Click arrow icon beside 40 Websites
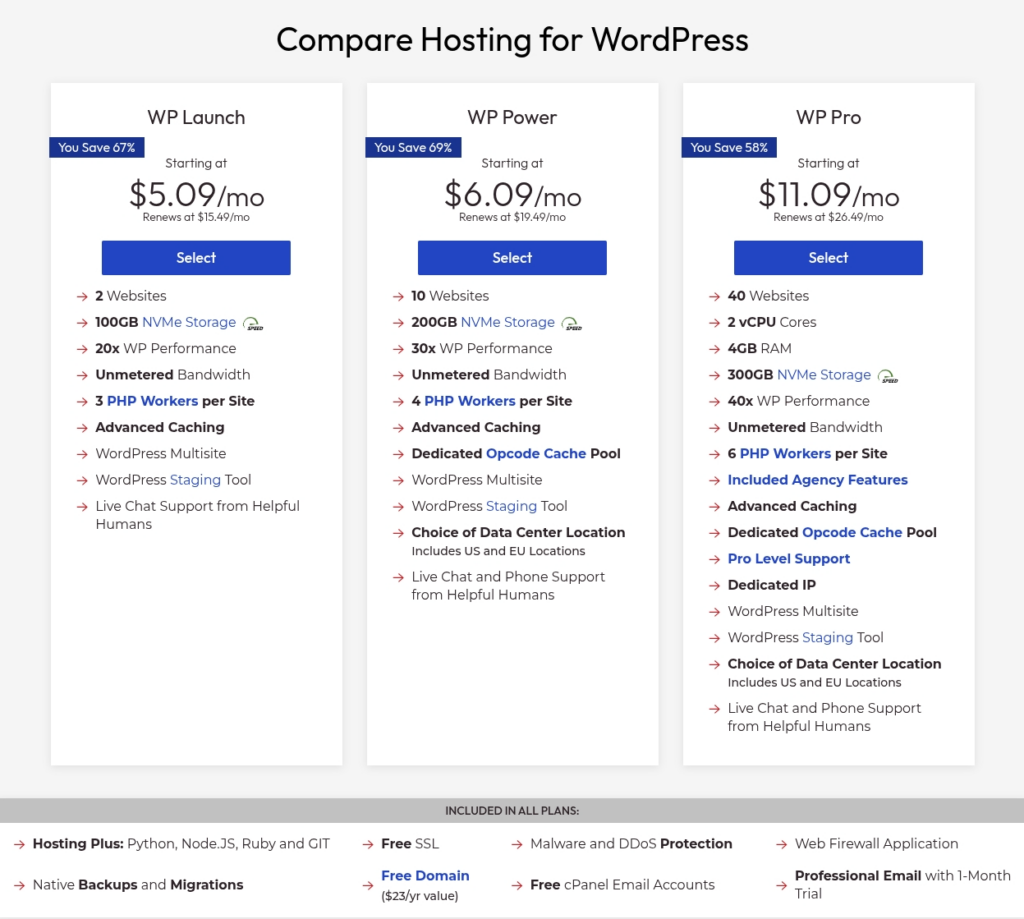The height and width of the screenshot is (919, 1024). point(714,297)
